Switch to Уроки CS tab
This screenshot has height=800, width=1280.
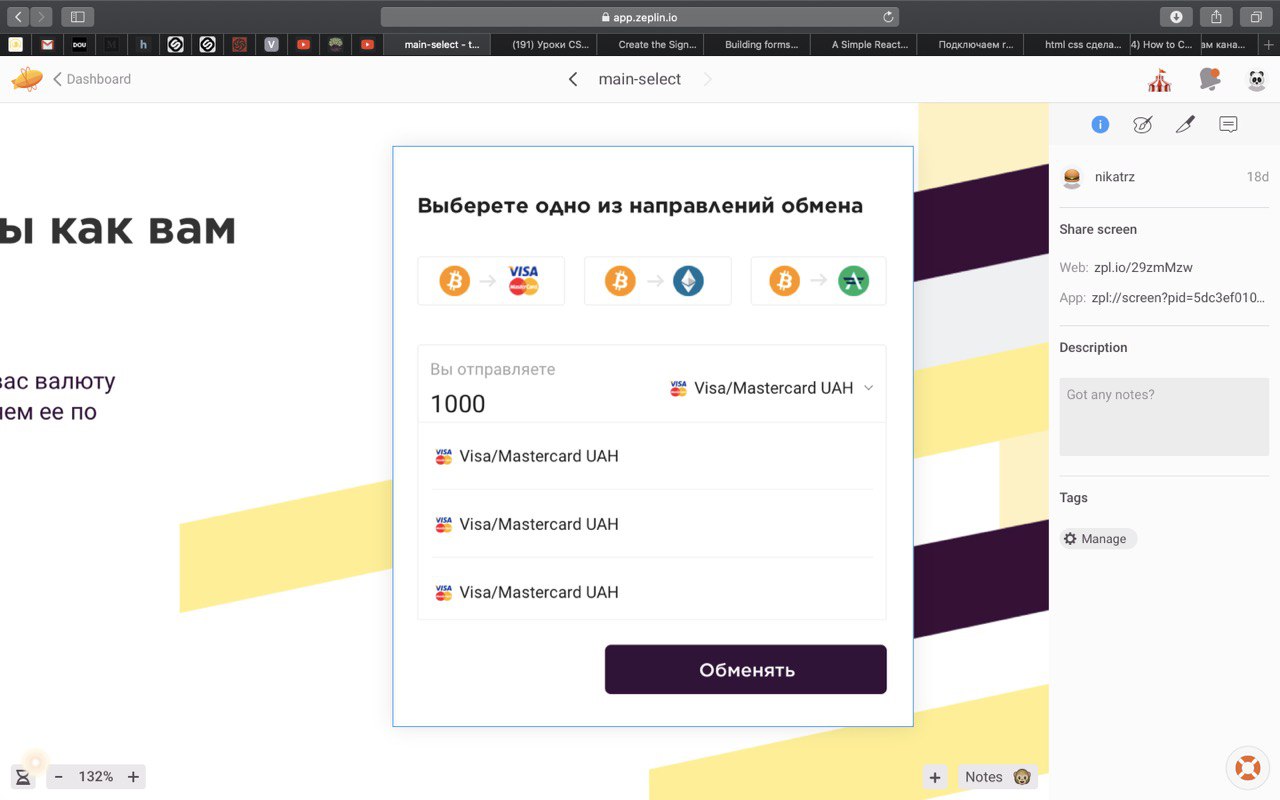[545, 44]
